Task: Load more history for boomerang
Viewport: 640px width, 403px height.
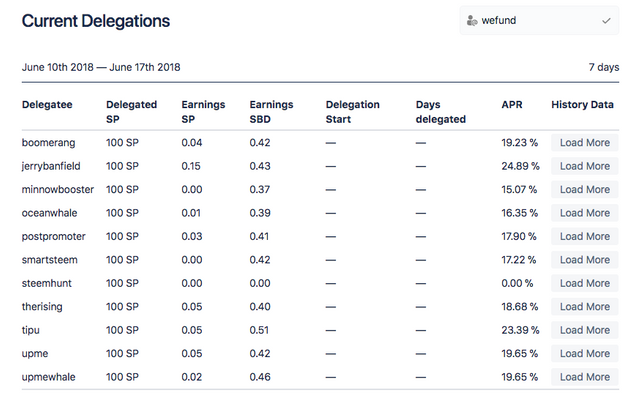Action: (x=584, y=142)
